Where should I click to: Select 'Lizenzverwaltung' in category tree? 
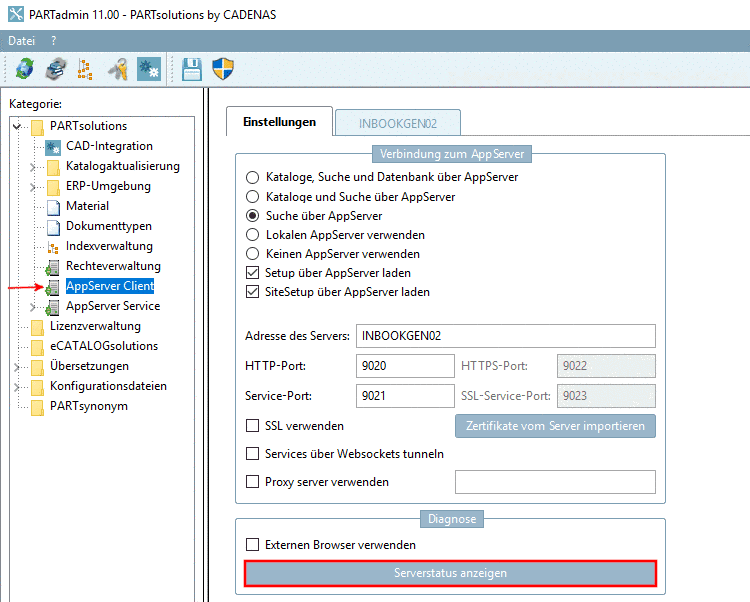click(x=95, y=326)
